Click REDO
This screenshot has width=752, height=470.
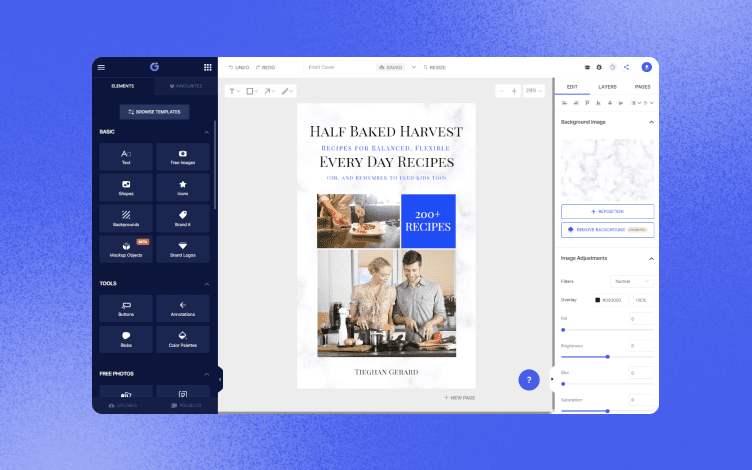265,67
